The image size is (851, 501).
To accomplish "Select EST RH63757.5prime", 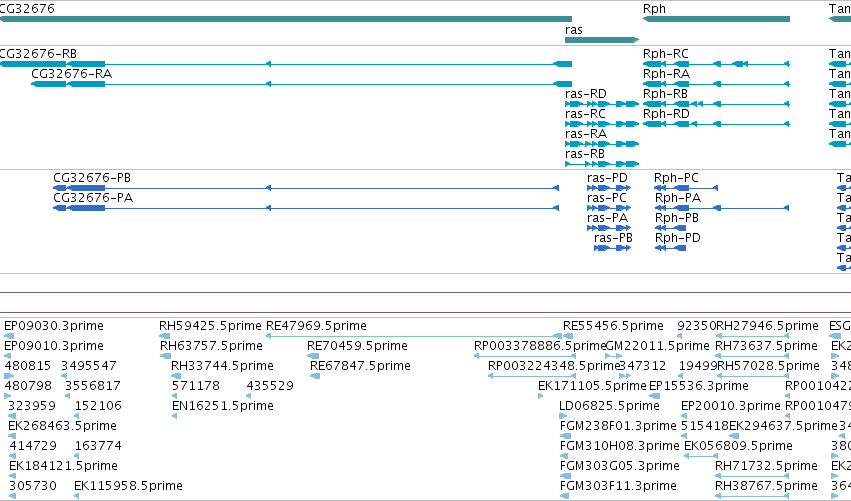I will point(211,346).
